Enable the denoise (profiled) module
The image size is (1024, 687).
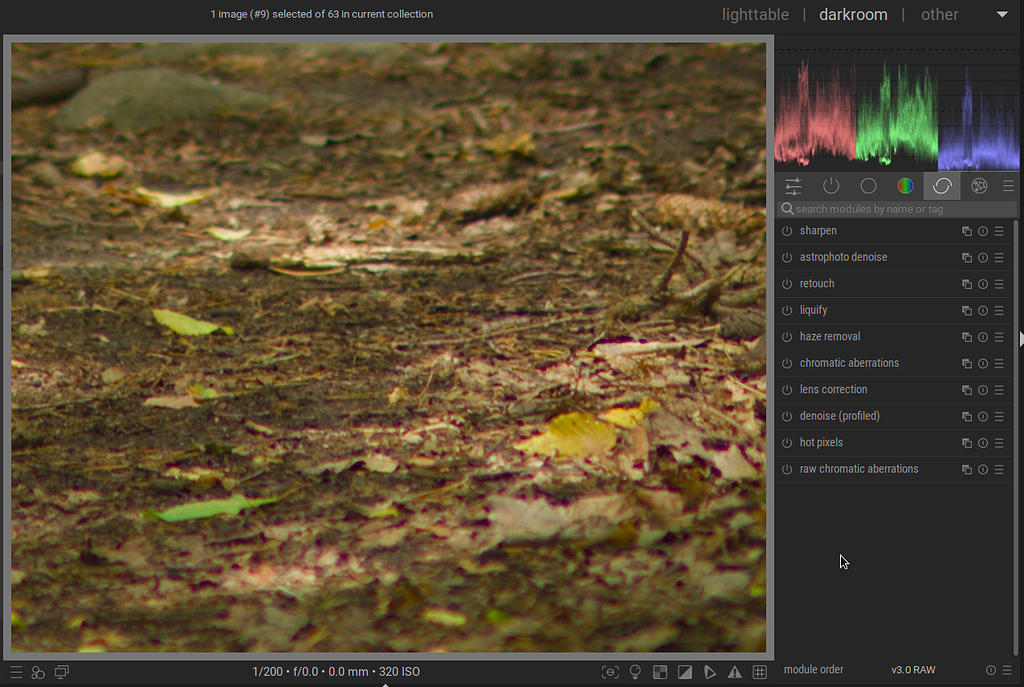click(786, 416)
